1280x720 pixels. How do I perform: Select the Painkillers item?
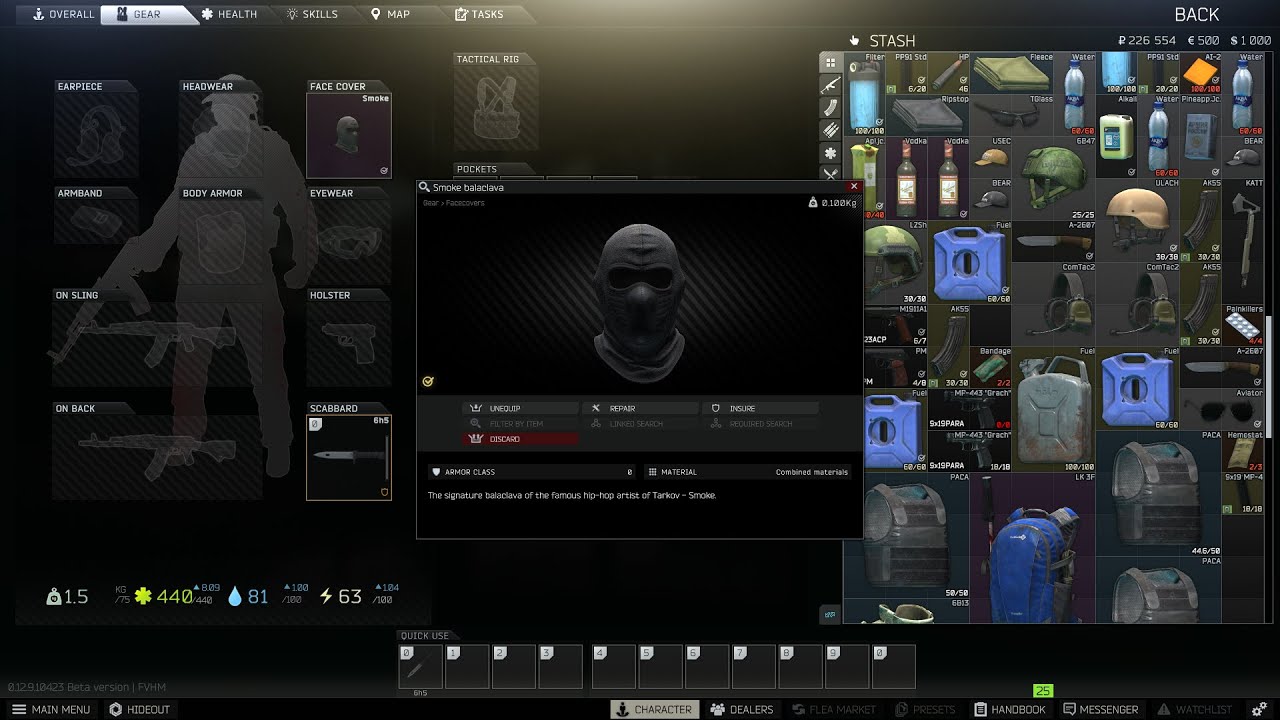pos(1243,325)
